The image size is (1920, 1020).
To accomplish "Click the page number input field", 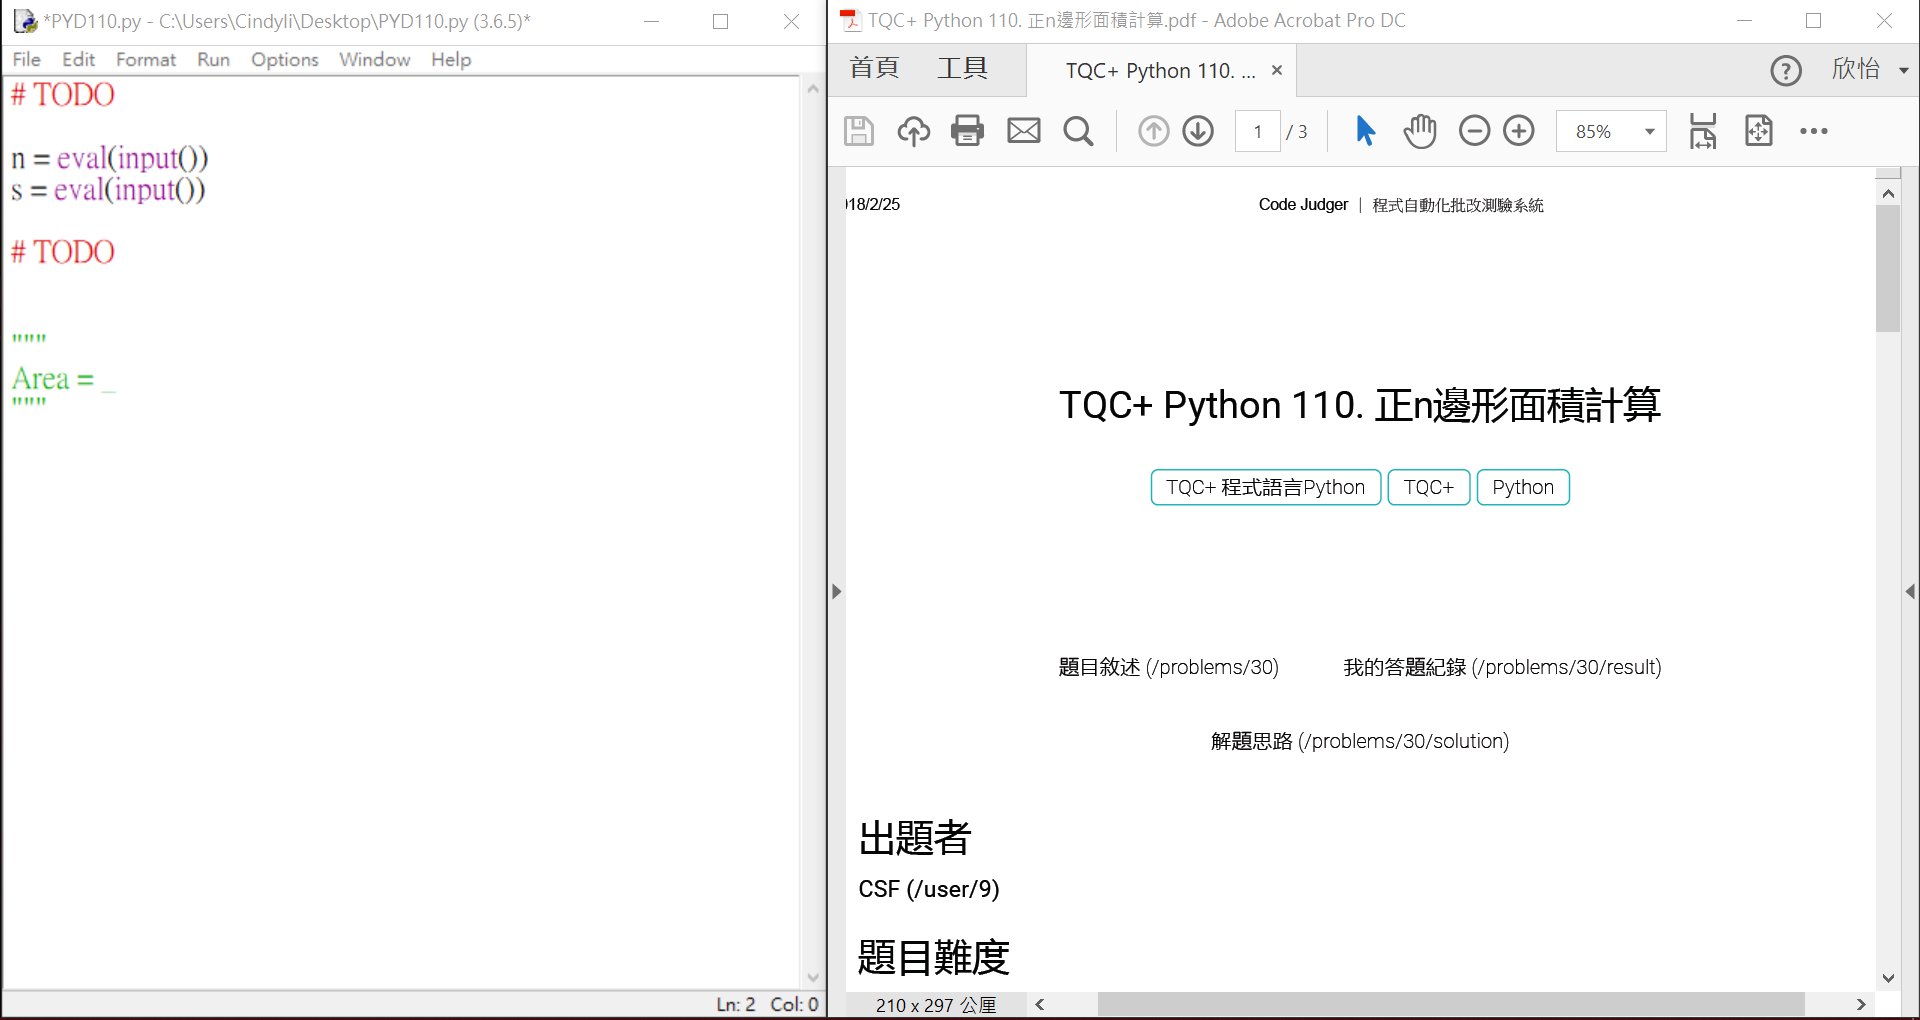I will click(1258, 131).
